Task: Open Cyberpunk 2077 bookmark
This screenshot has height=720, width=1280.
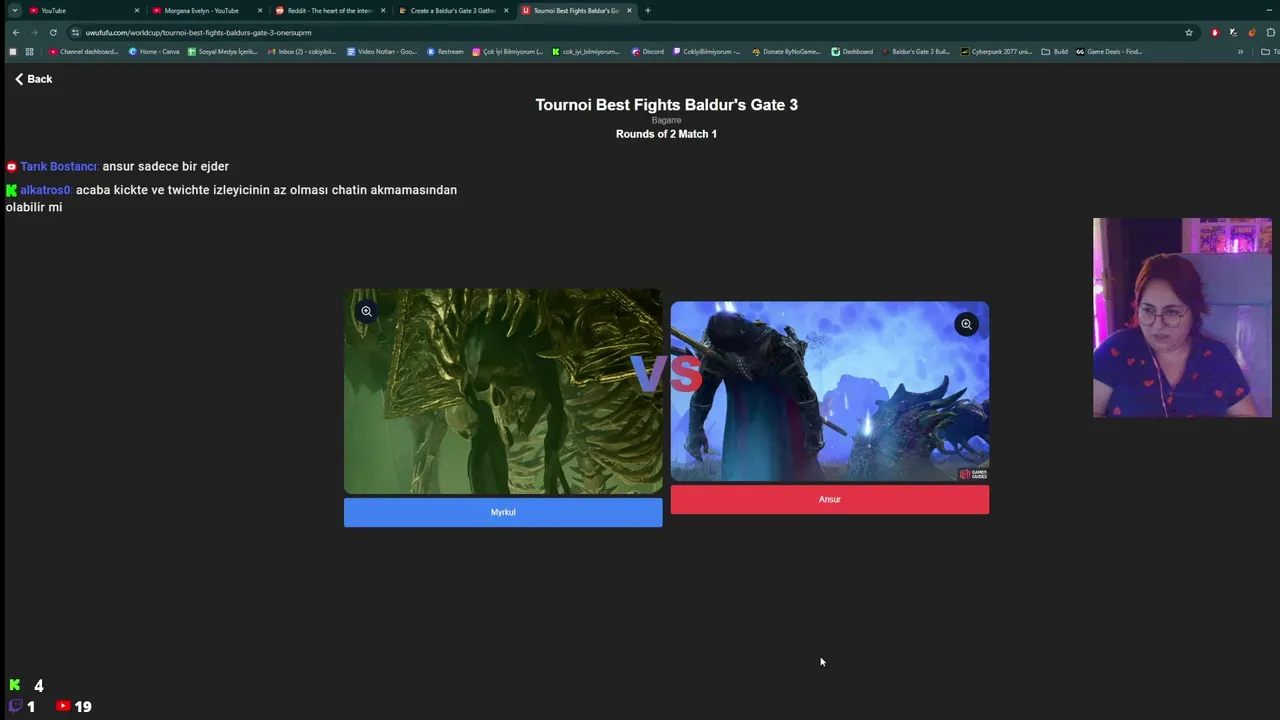Action: (x=996, y=52)
